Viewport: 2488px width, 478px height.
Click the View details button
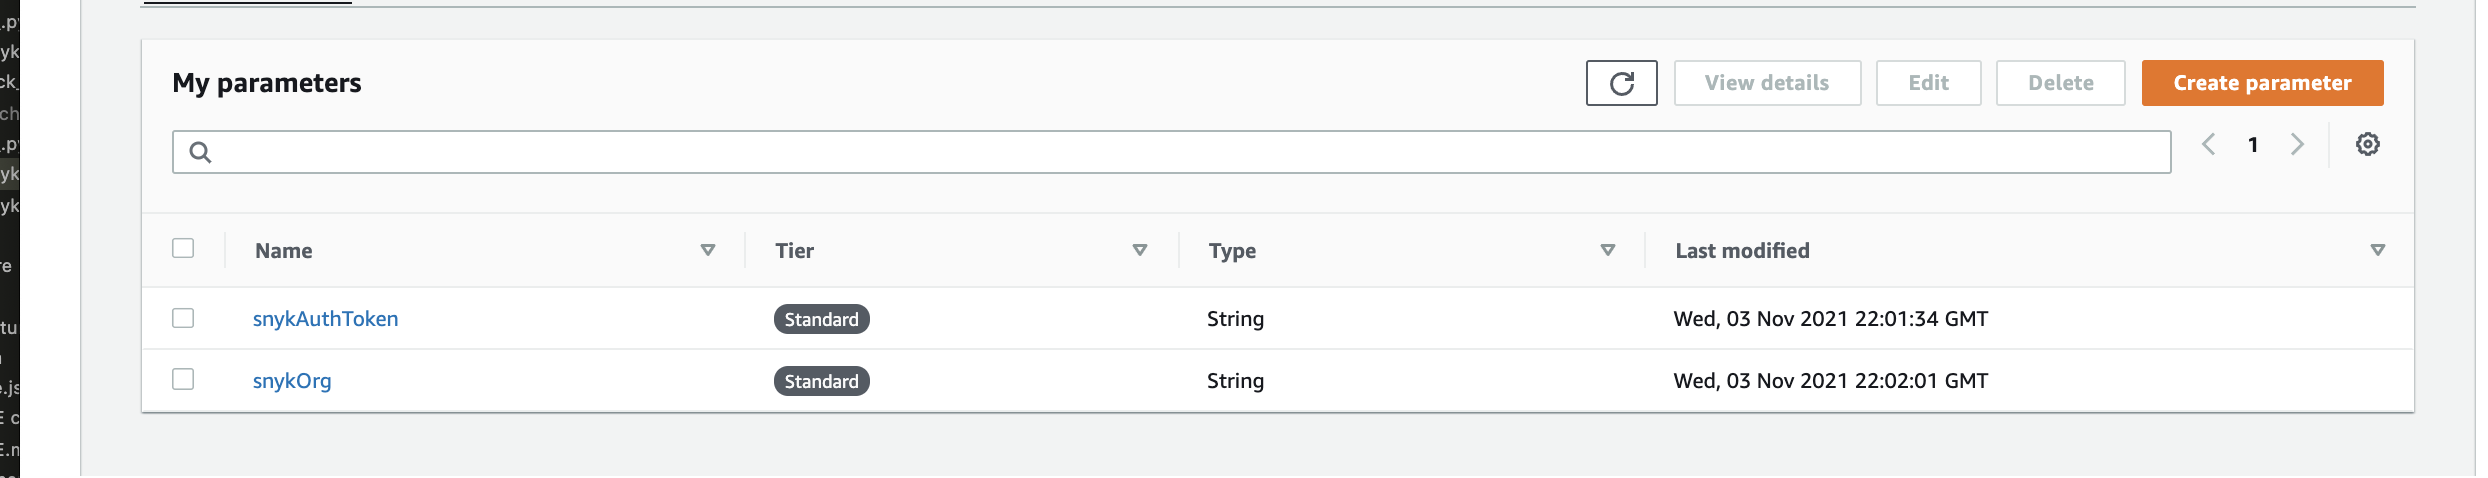(x=1767, y=83)
